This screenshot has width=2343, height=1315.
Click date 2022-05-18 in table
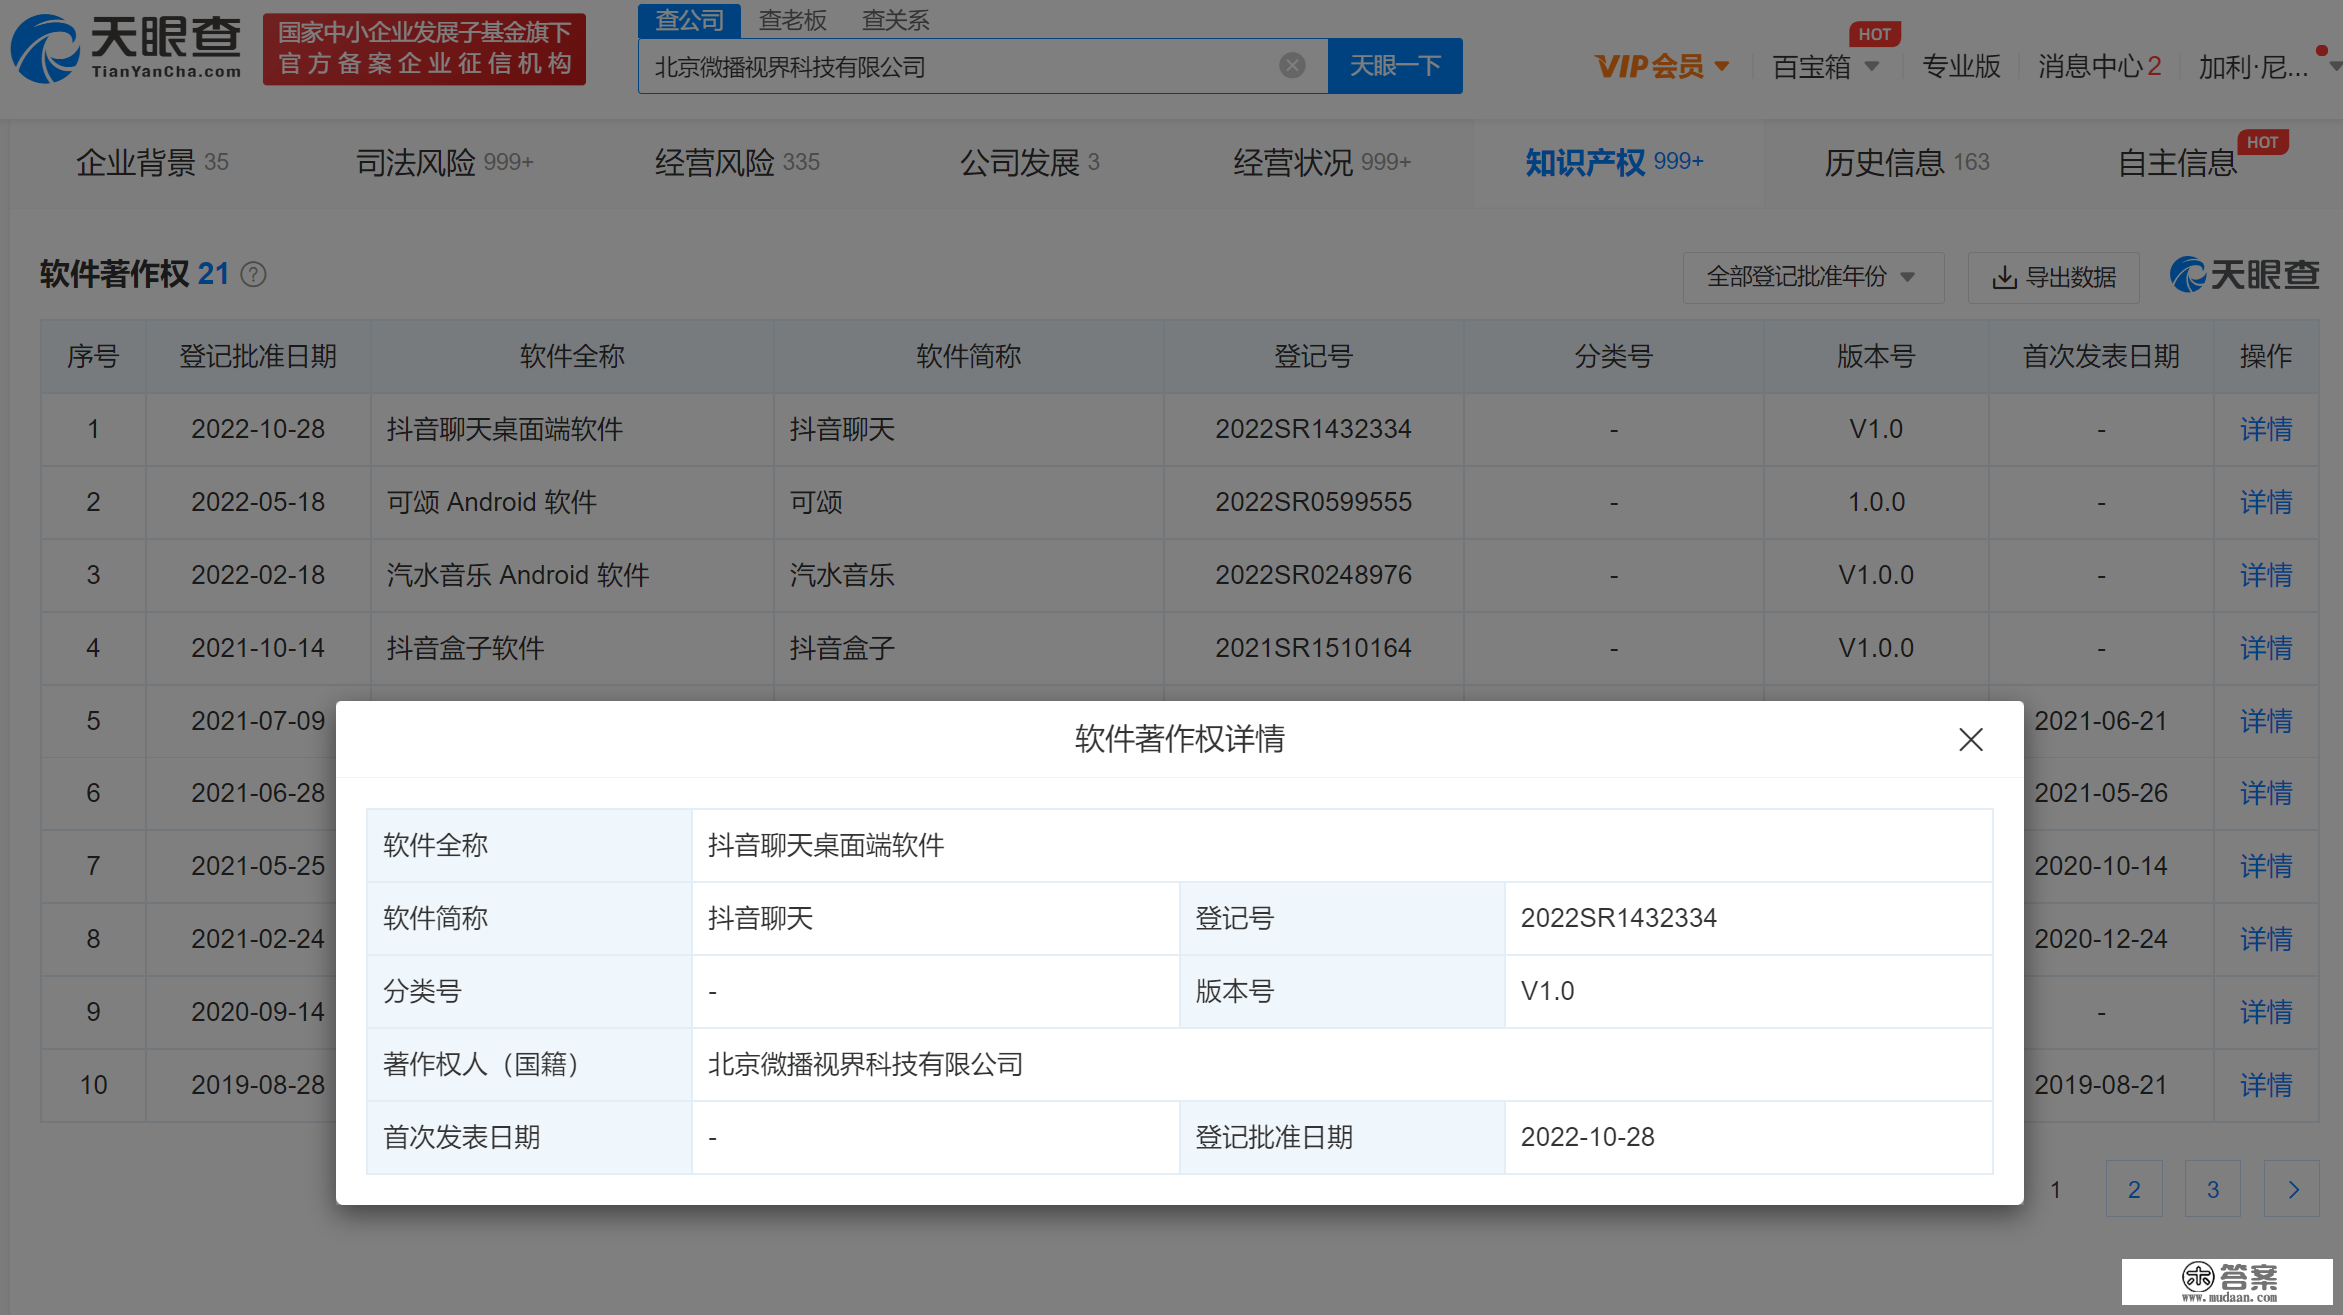[x=258, y=502]
